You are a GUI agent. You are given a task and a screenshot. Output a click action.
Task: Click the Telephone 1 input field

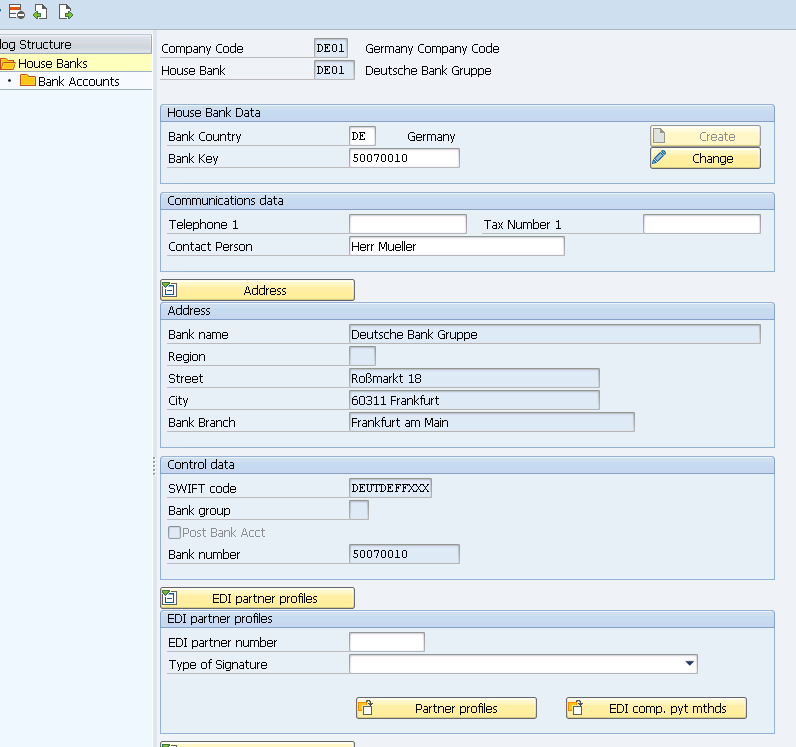[408, 224]
